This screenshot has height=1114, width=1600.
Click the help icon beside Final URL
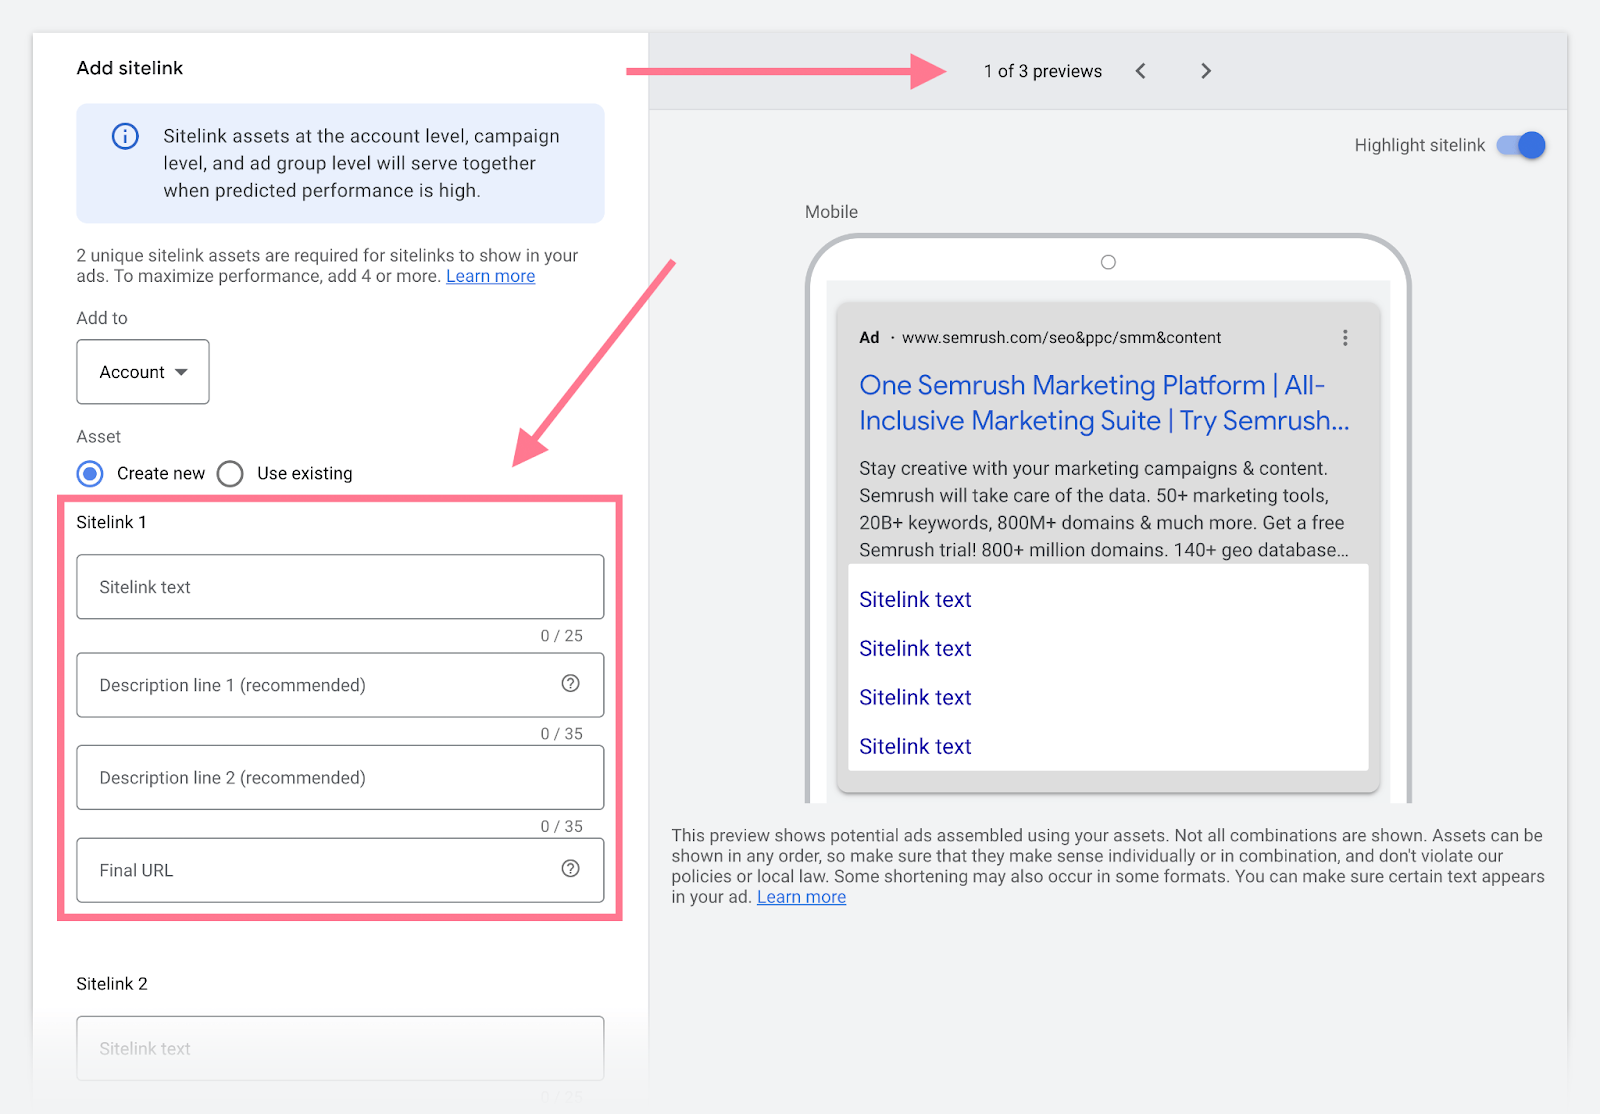[x=570, y=869]
